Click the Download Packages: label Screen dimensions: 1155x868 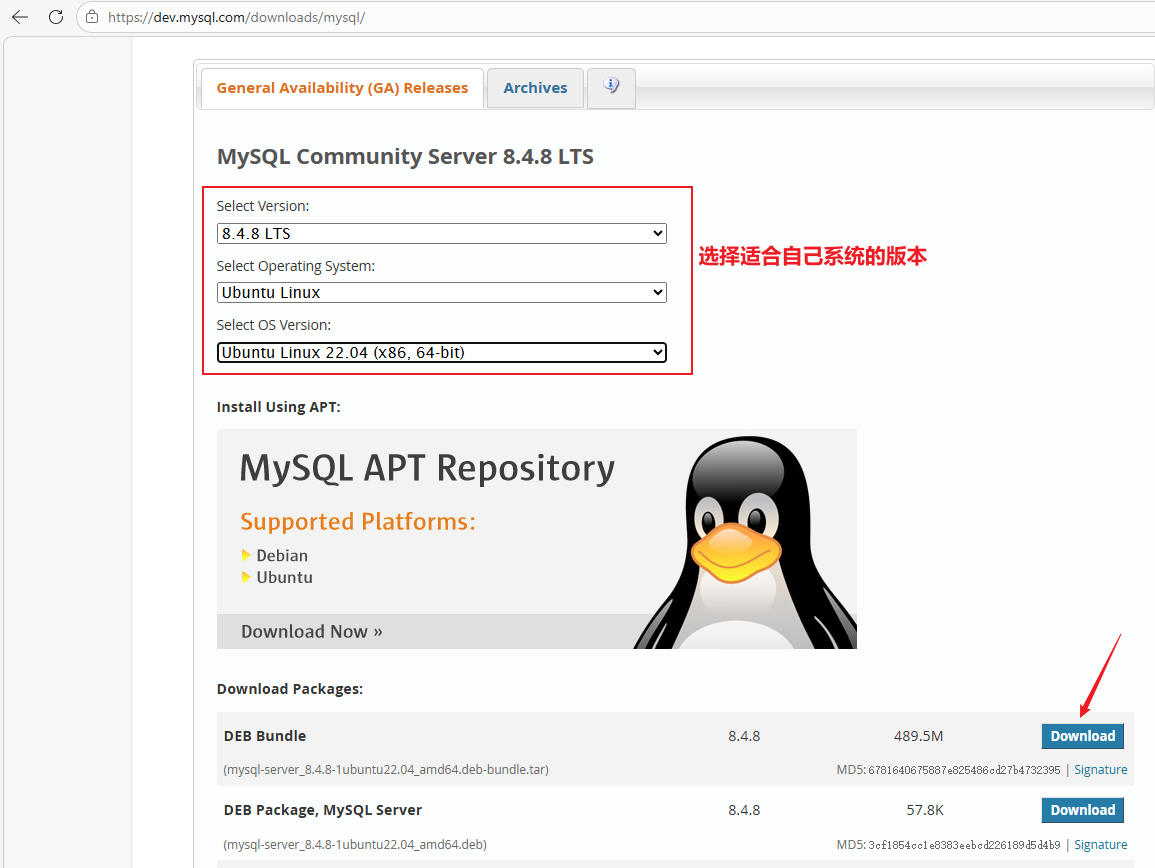(x=289, y=689)
